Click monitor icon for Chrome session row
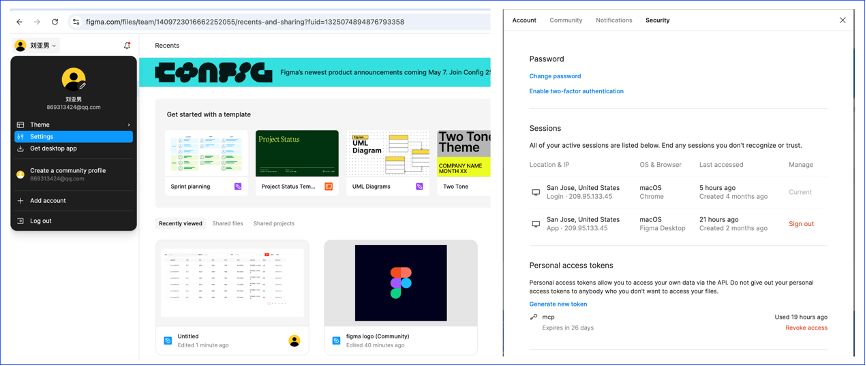Viewport: 866px width, 366px height. click(535, 192)
